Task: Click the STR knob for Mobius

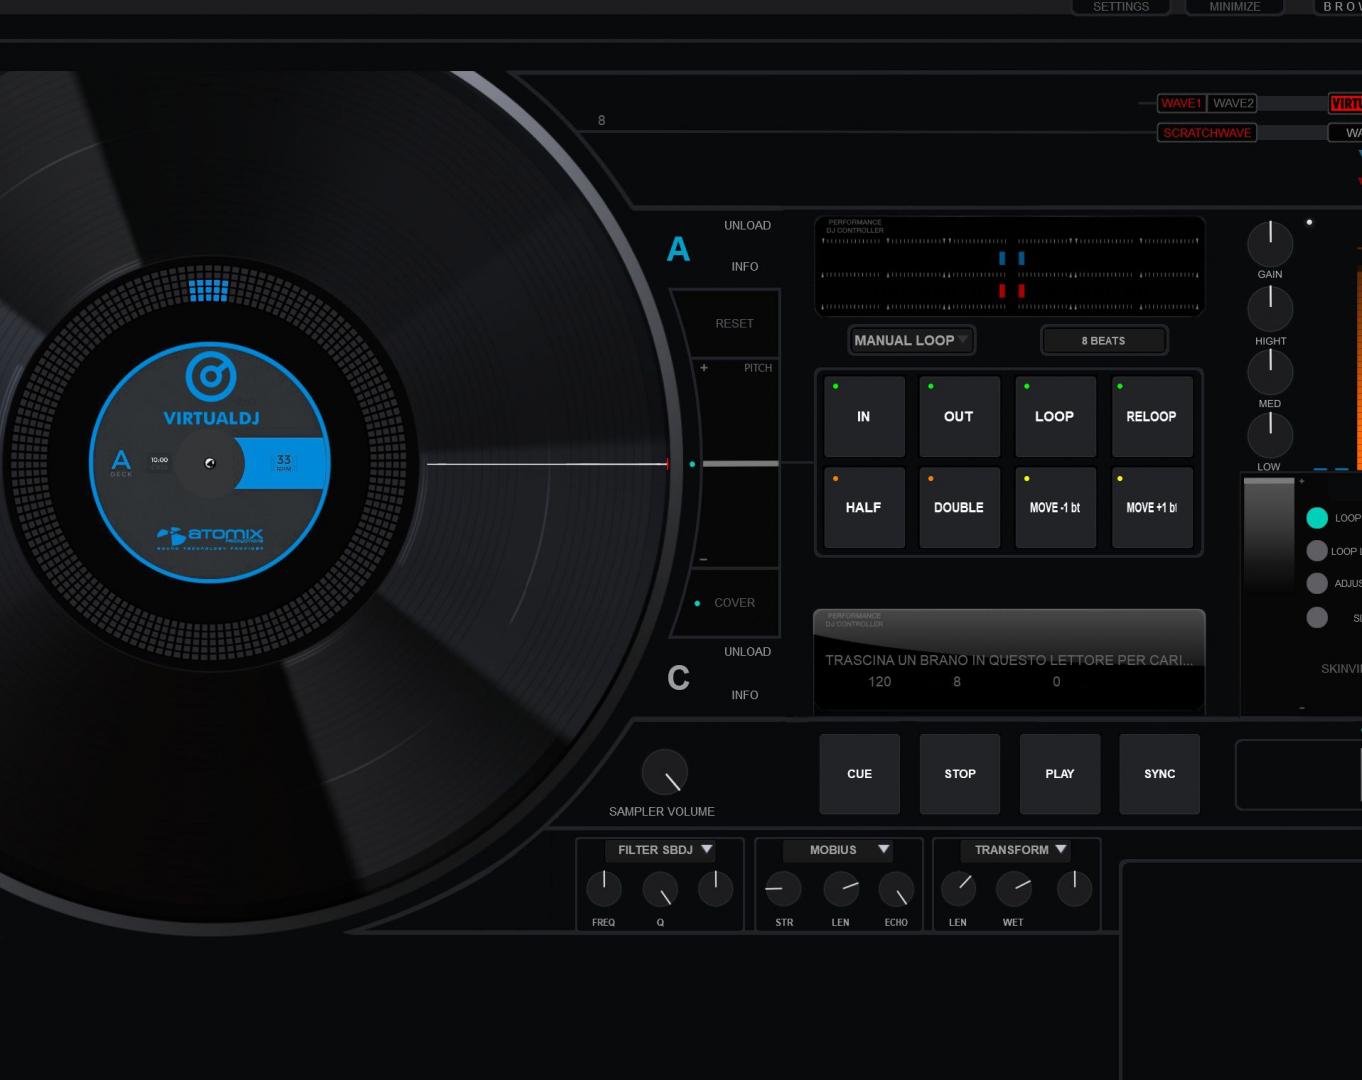Action: click(783, 888)
